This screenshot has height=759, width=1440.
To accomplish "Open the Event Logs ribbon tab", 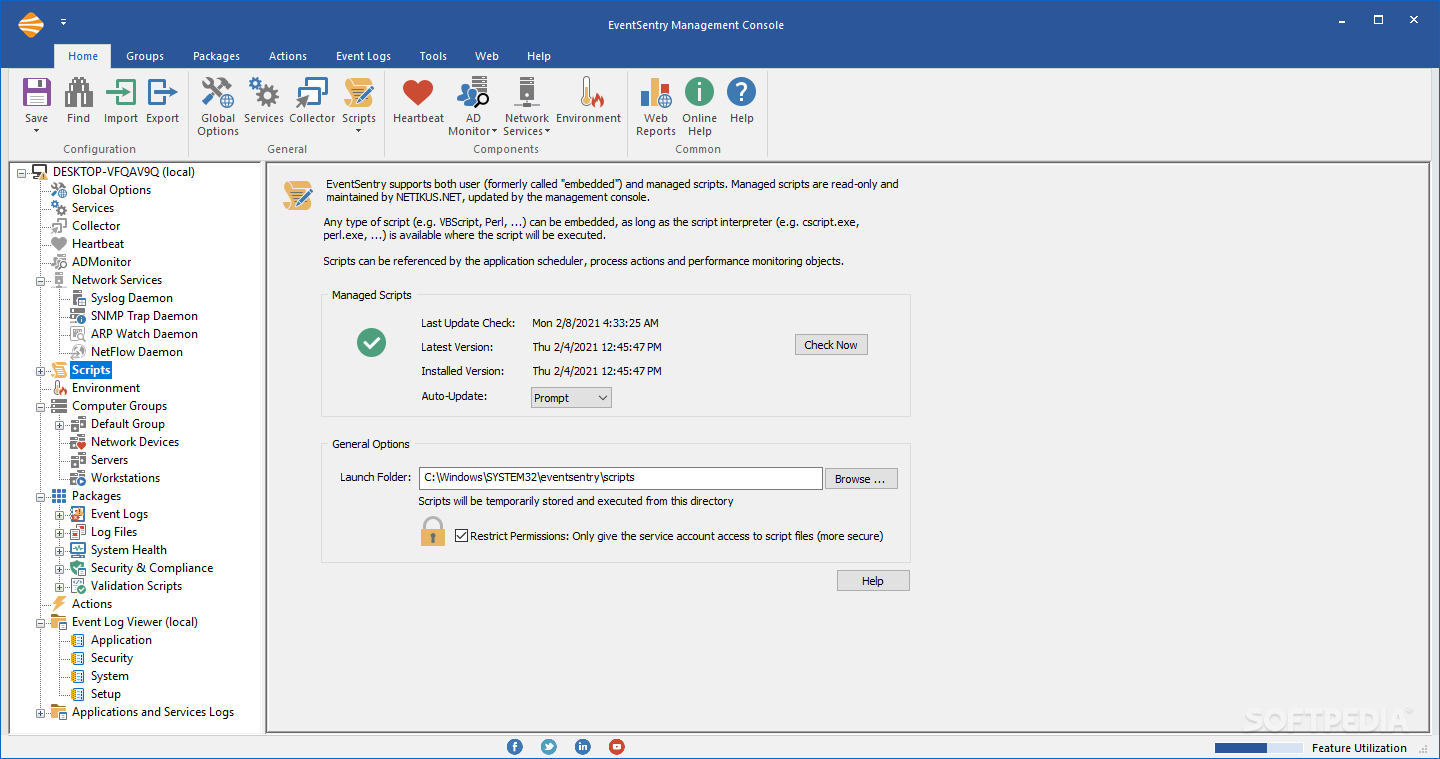I will point(363,56).
